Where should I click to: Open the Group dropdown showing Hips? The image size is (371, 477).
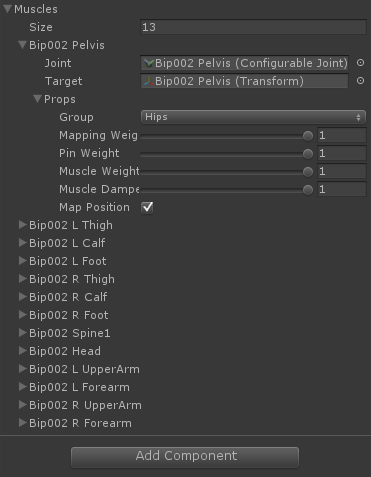[x=253, y=117]
